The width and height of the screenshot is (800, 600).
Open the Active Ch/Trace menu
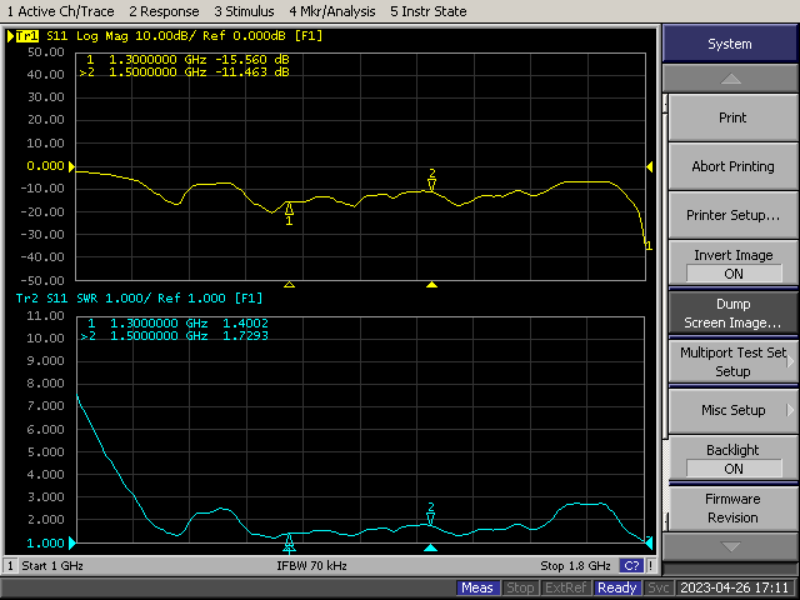click(60, 11)
